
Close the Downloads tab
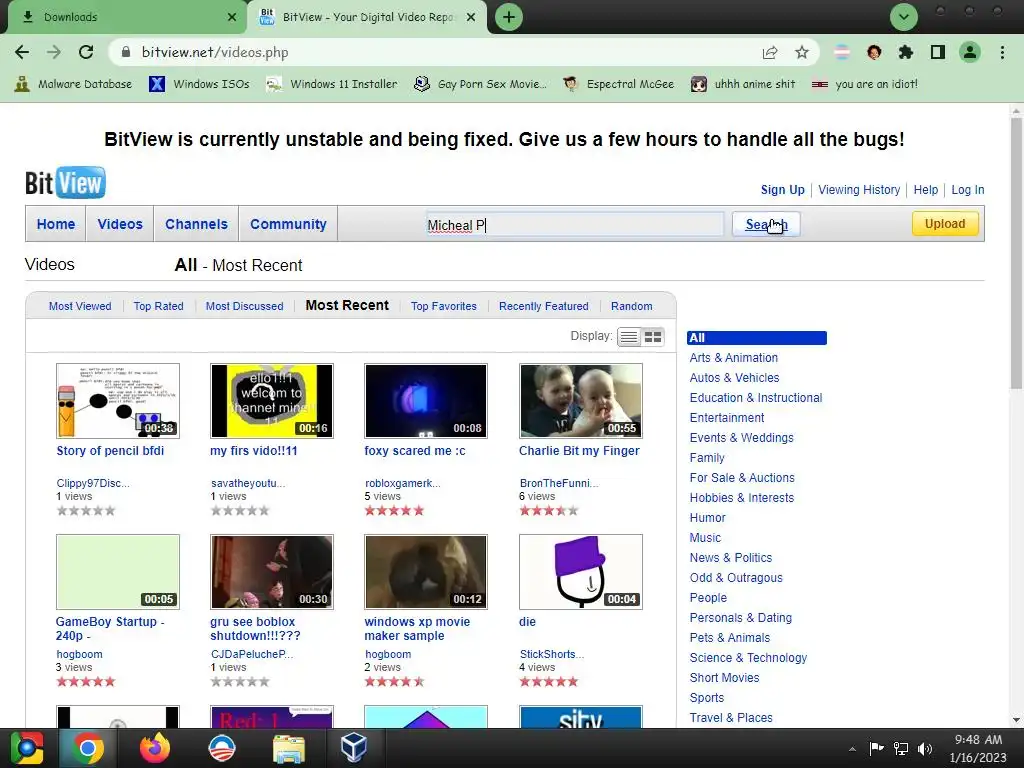point(232,17)
